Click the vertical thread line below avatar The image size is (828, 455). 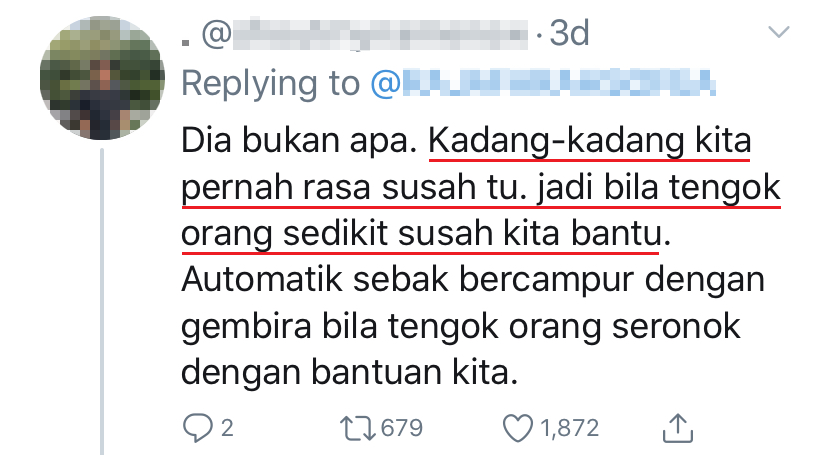(x=102, y=301)
